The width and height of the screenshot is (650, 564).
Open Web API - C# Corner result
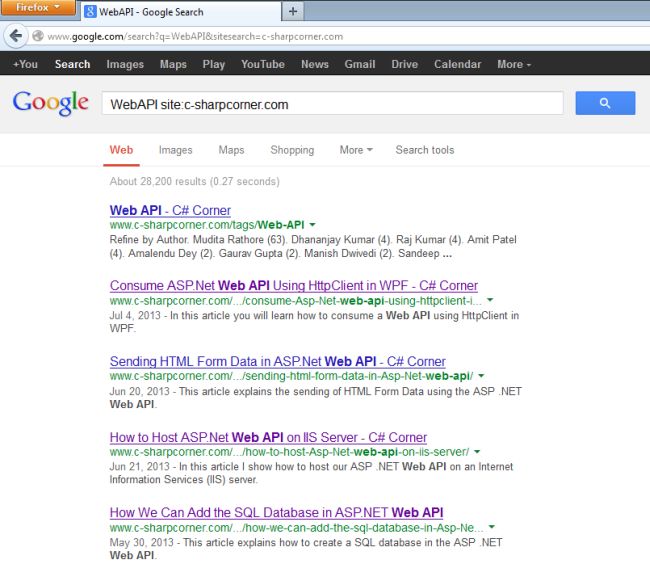point(170,211)
